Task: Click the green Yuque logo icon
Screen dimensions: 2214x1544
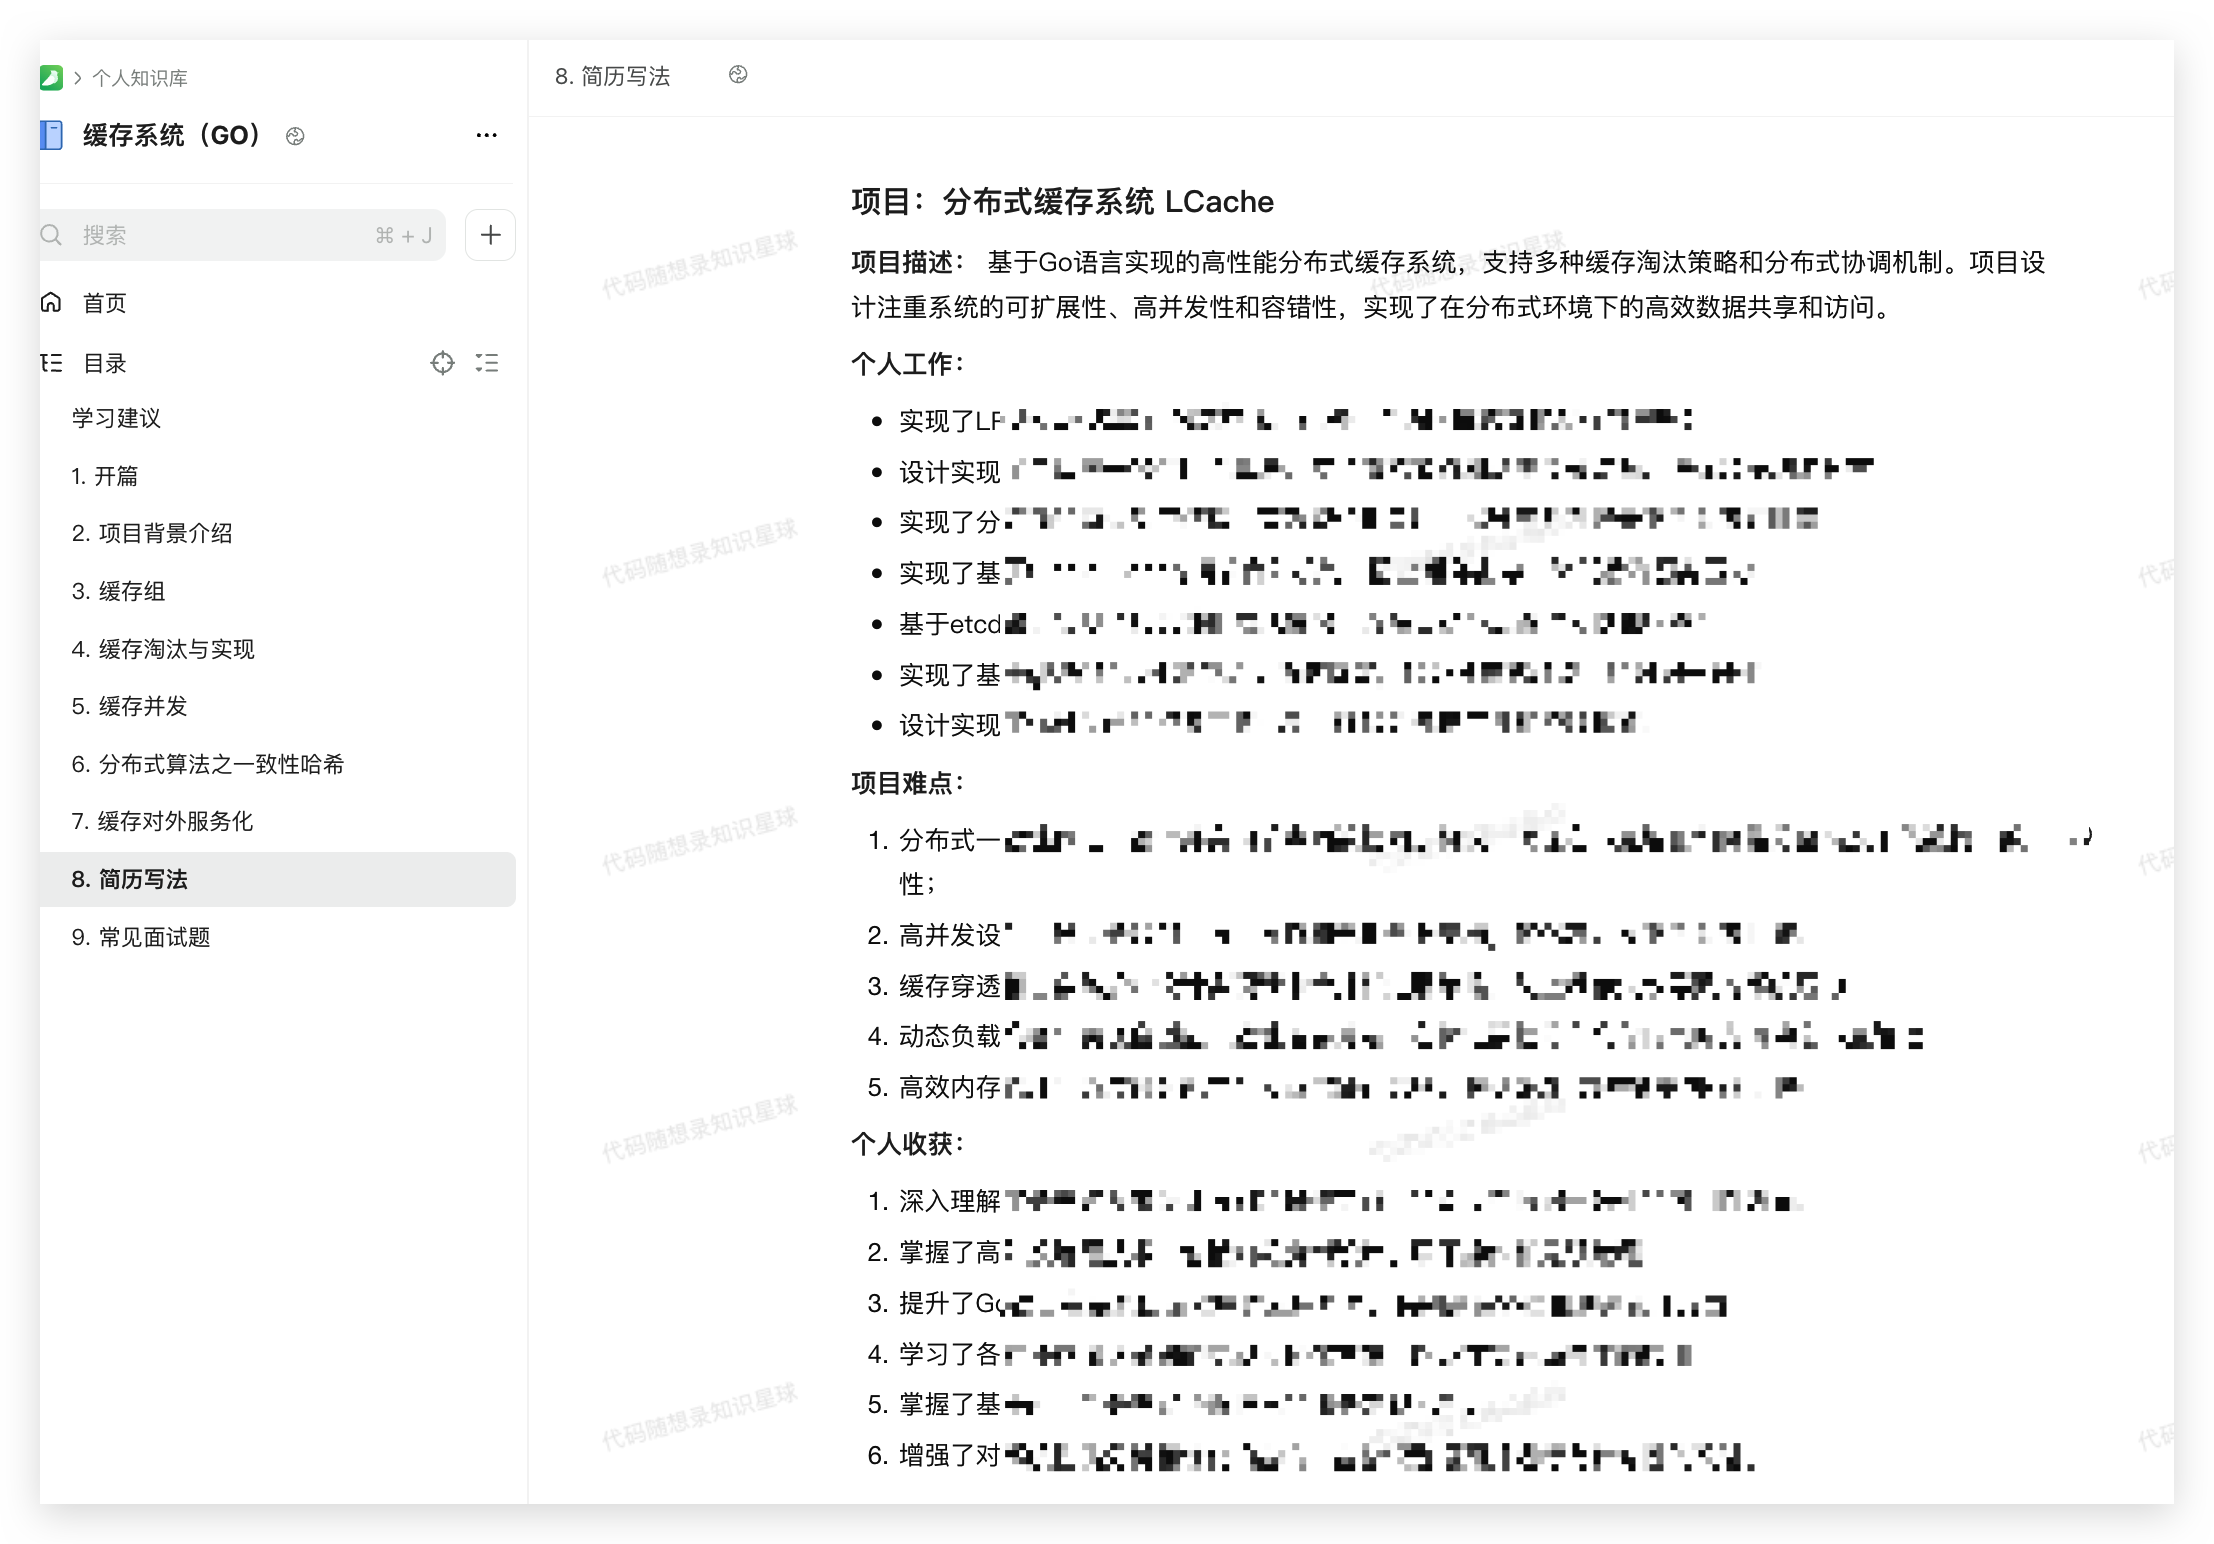Action: tap(51, 78)
